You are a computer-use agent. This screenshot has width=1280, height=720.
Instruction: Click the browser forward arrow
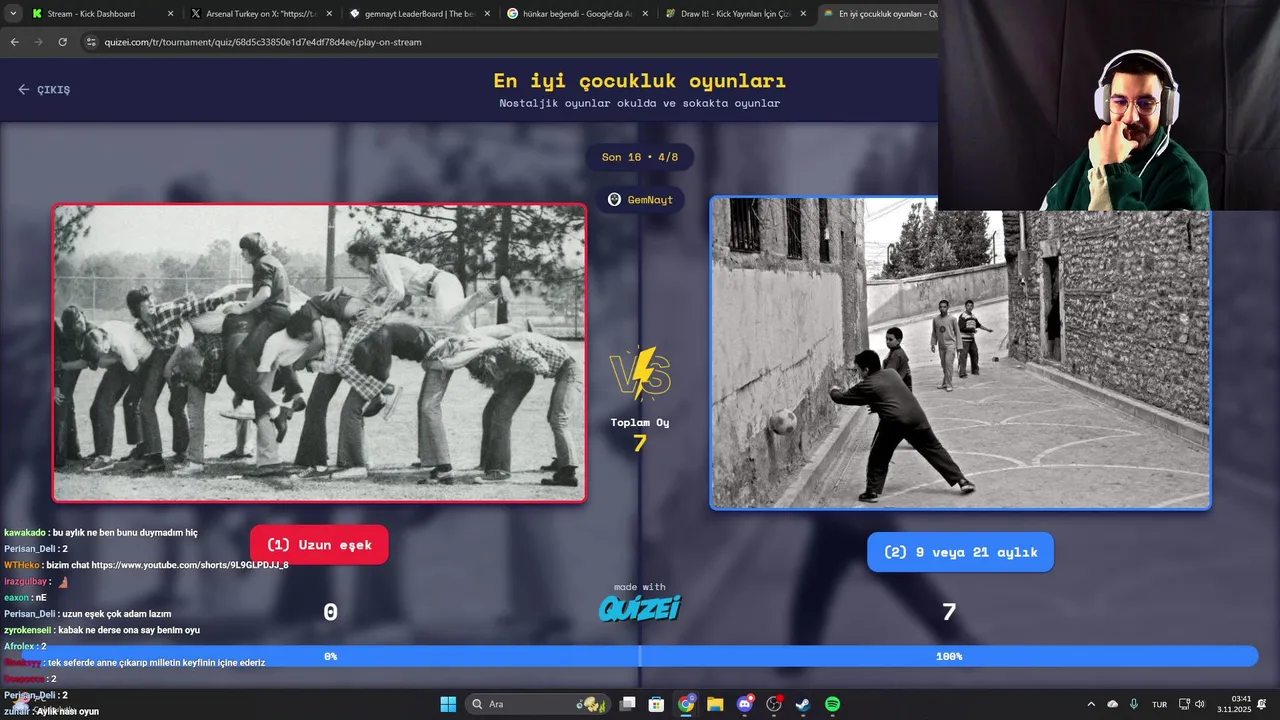tap(39, 42)
